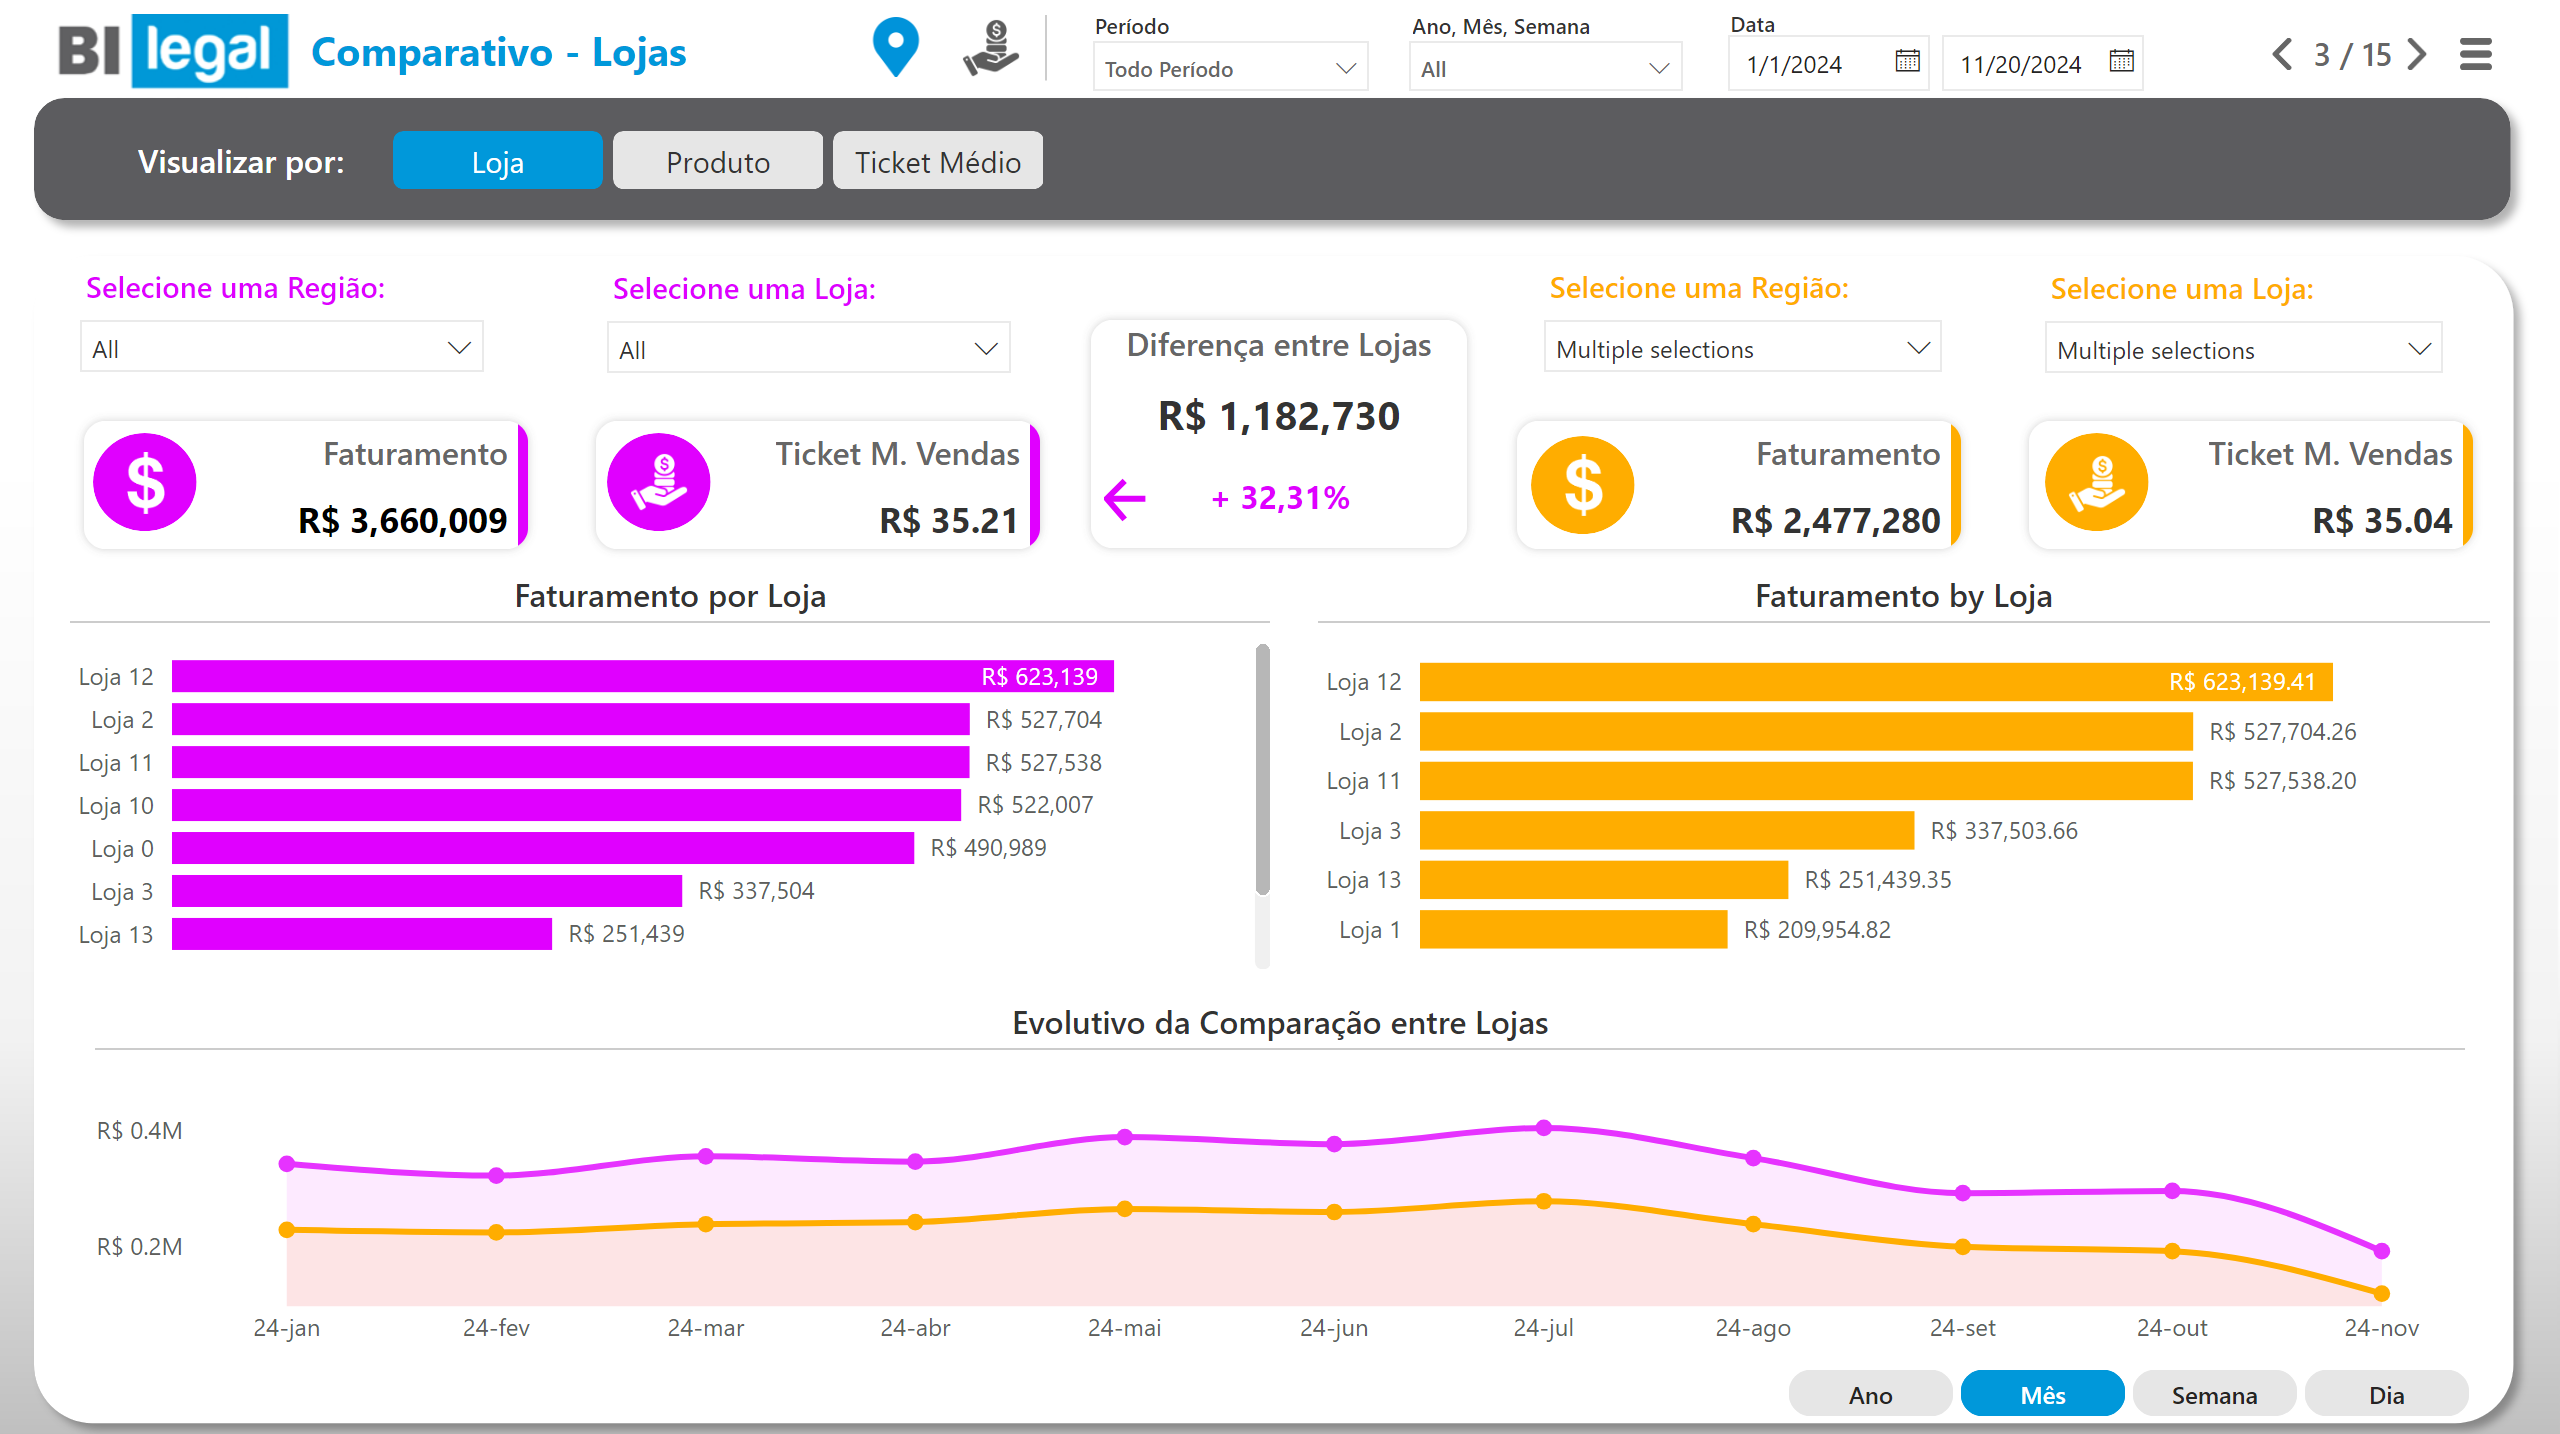Go to previous page using left chevron
Screen dimensions: 2560x1434
click(x=2282, y=54)
